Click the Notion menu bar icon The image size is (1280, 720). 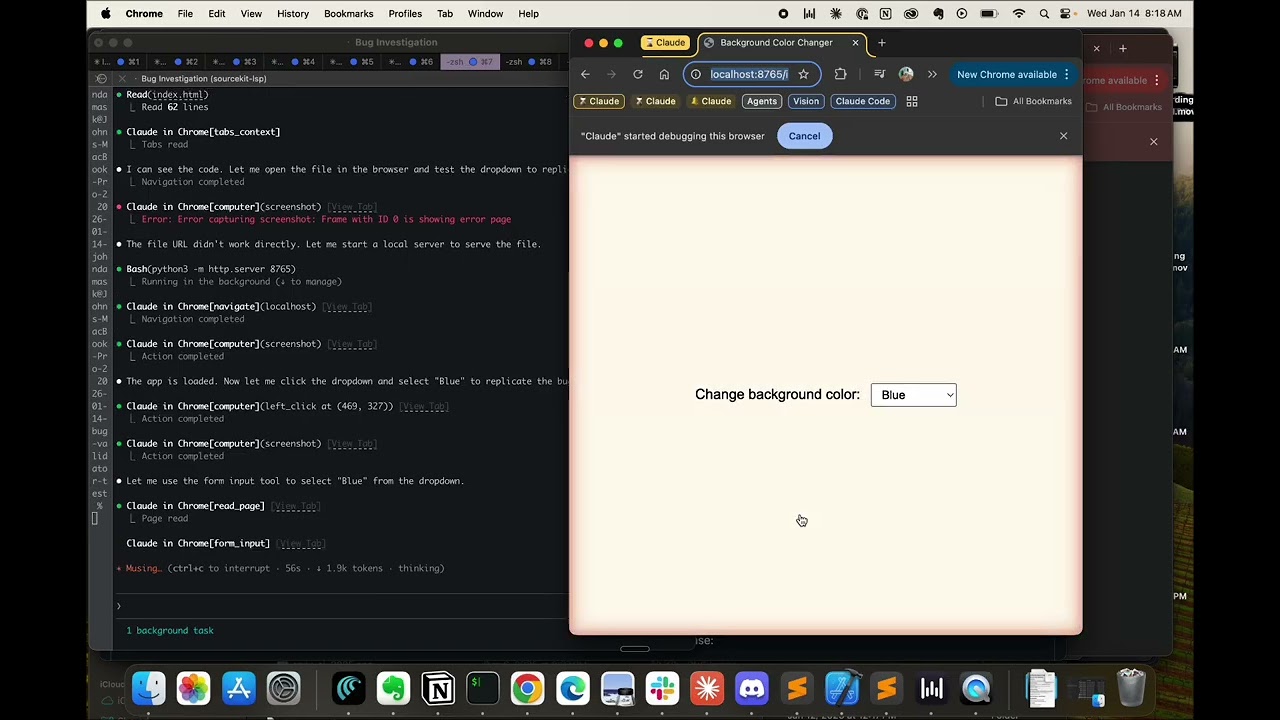[885, 14]
